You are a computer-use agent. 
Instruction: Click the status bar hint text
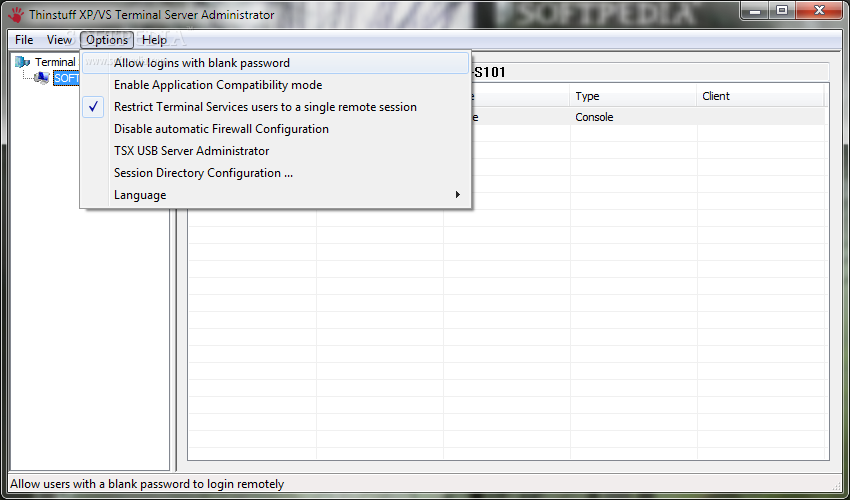[147, 484]
